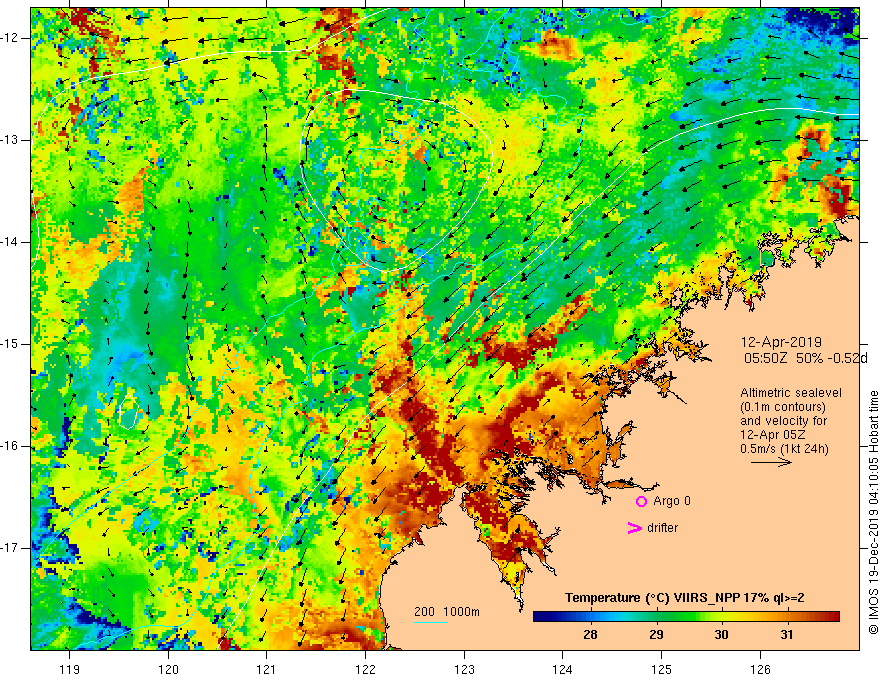880x680 pixels.
Task: Click the longitude label '123'
Action: click(464, 669)
